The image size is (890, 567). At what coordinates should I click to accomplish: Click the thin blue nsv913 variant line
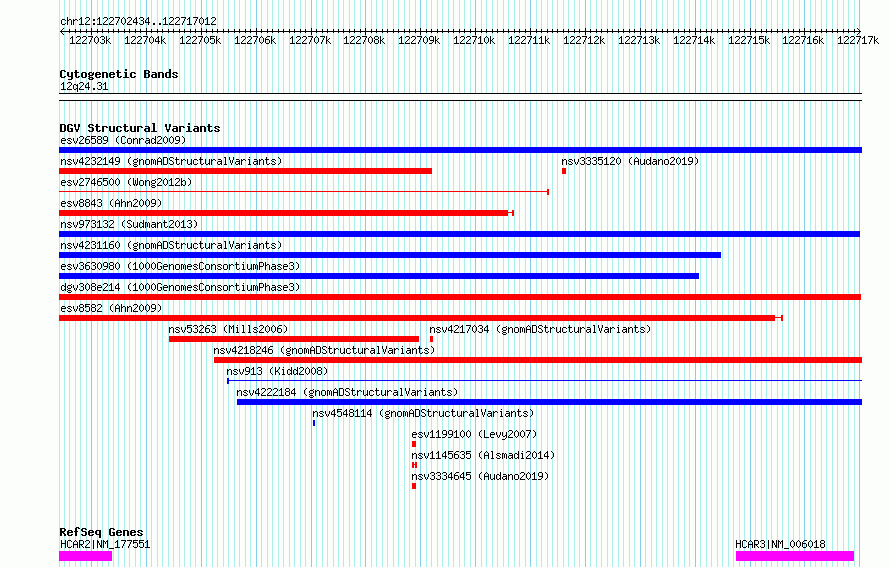[x=544, y=381]
